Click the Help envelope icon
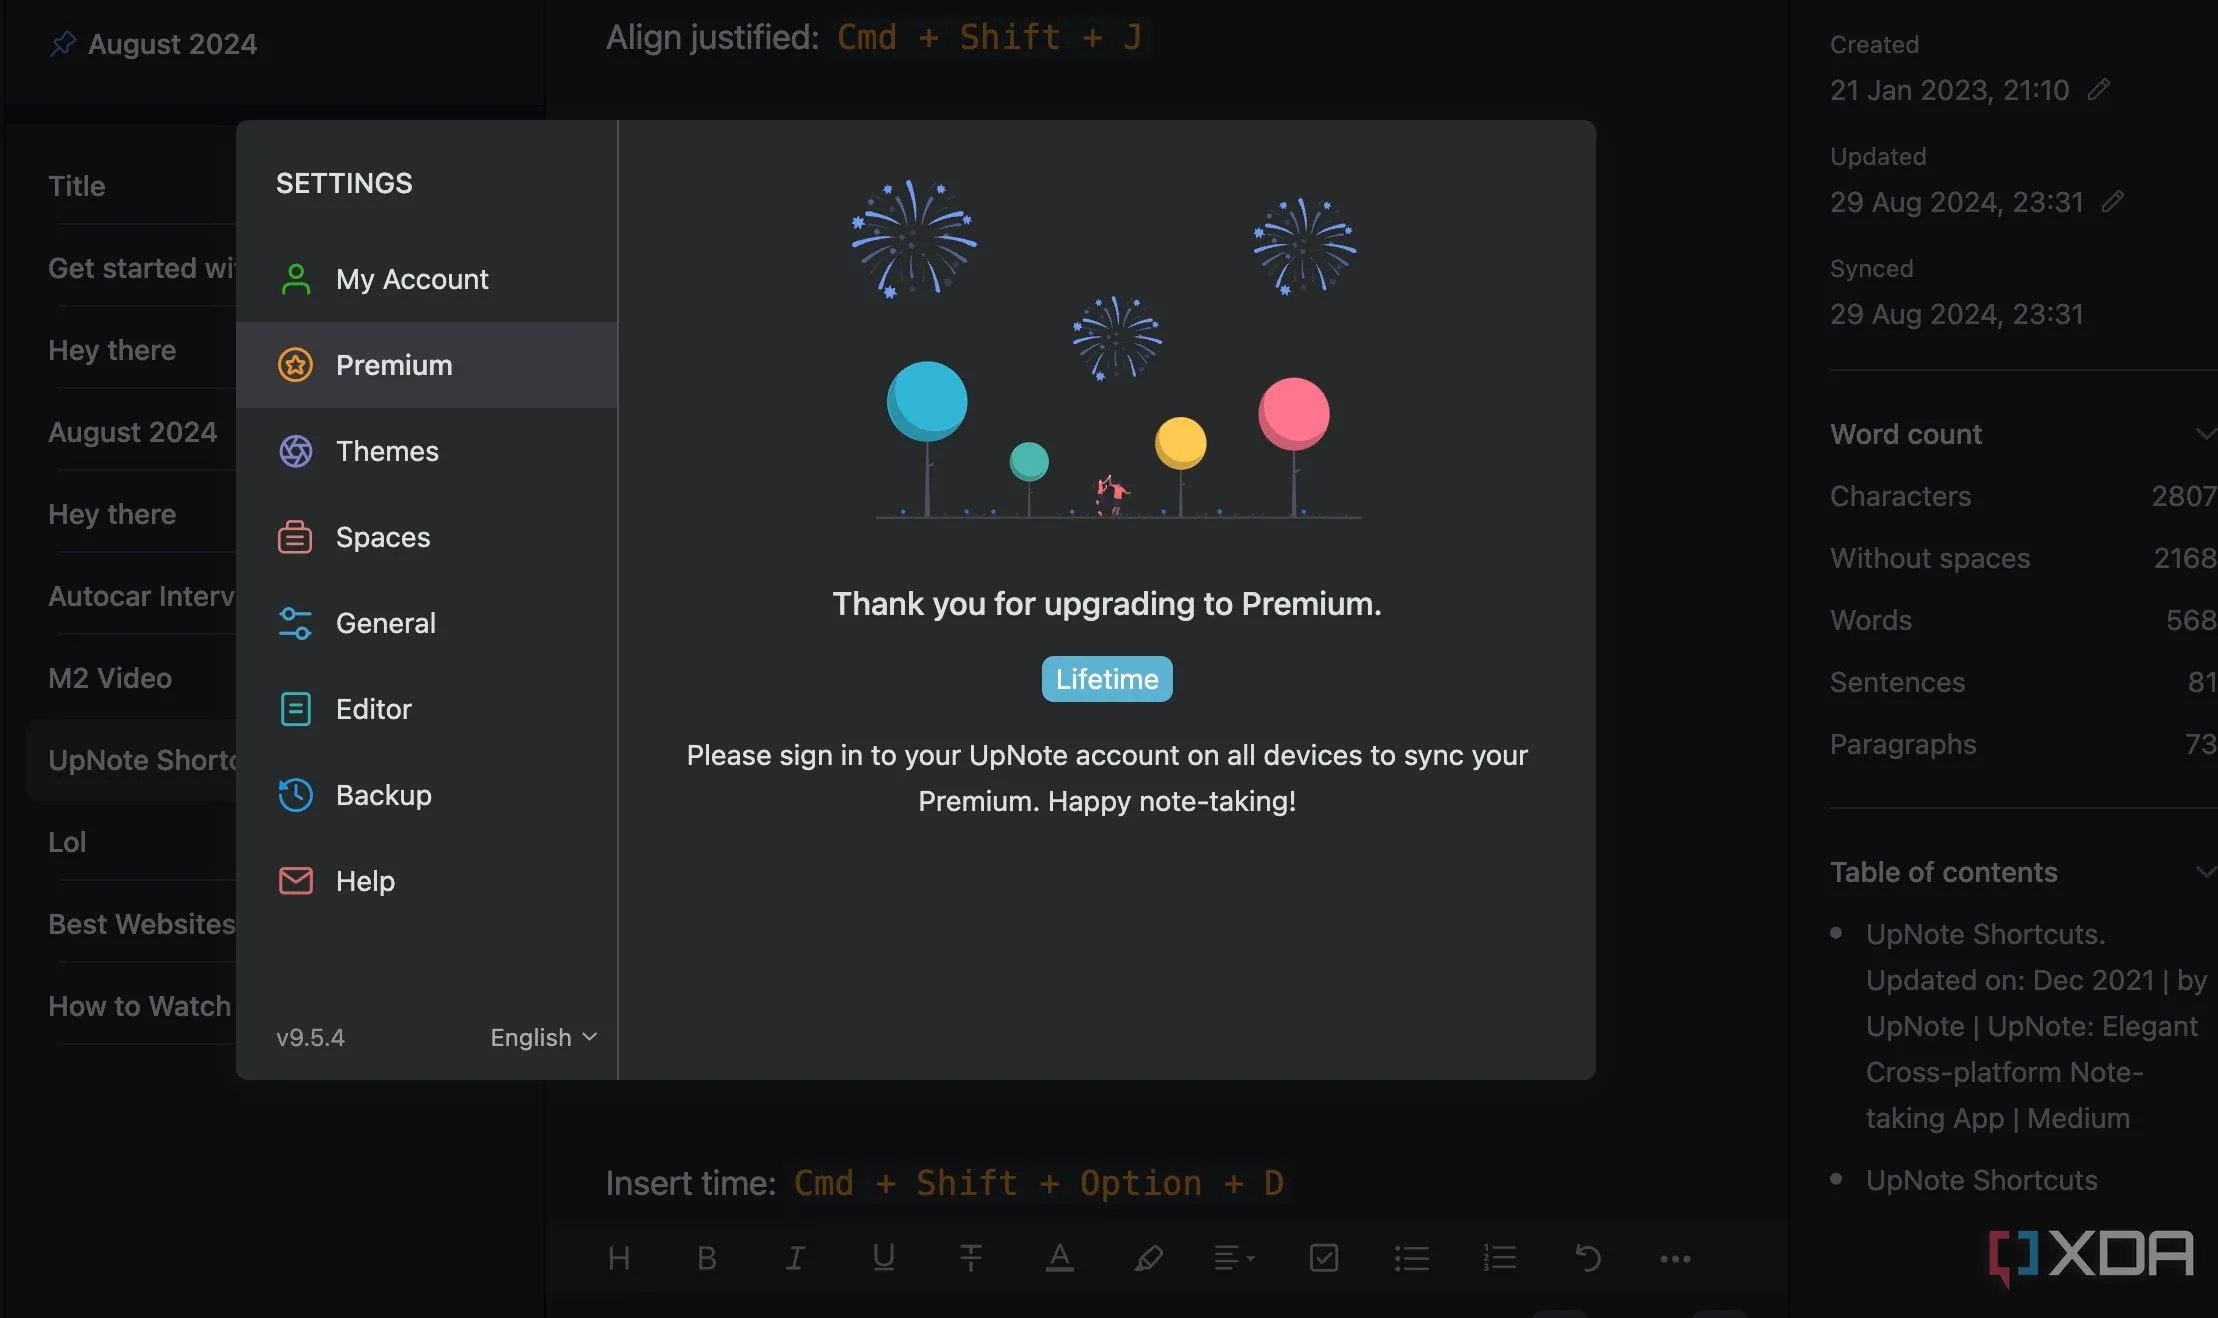 coord(295,881)
